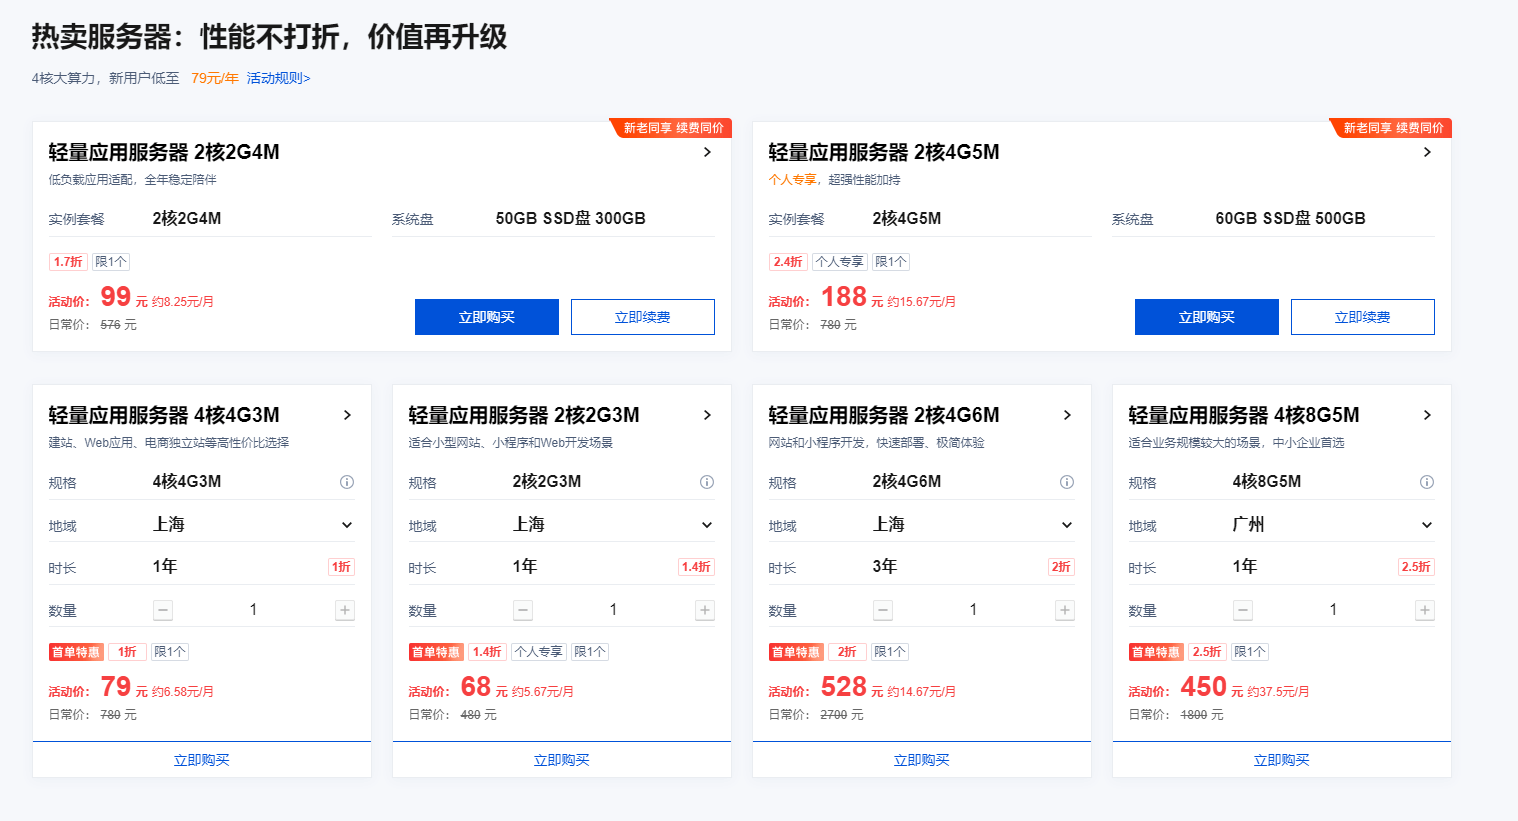
Task: Expand 广州 region dropdown on 4核8G5M card
Action: point(1427,525)
